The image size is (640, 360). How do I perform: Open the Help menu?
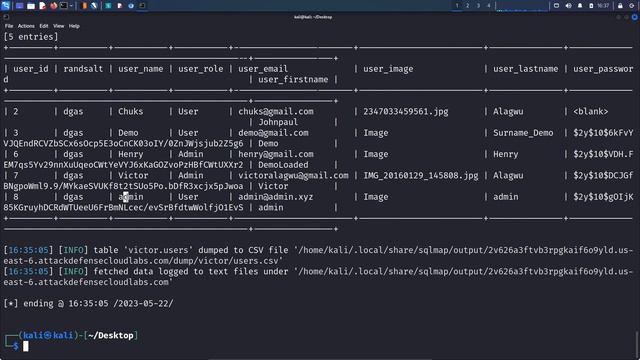(x=74, y=26)
